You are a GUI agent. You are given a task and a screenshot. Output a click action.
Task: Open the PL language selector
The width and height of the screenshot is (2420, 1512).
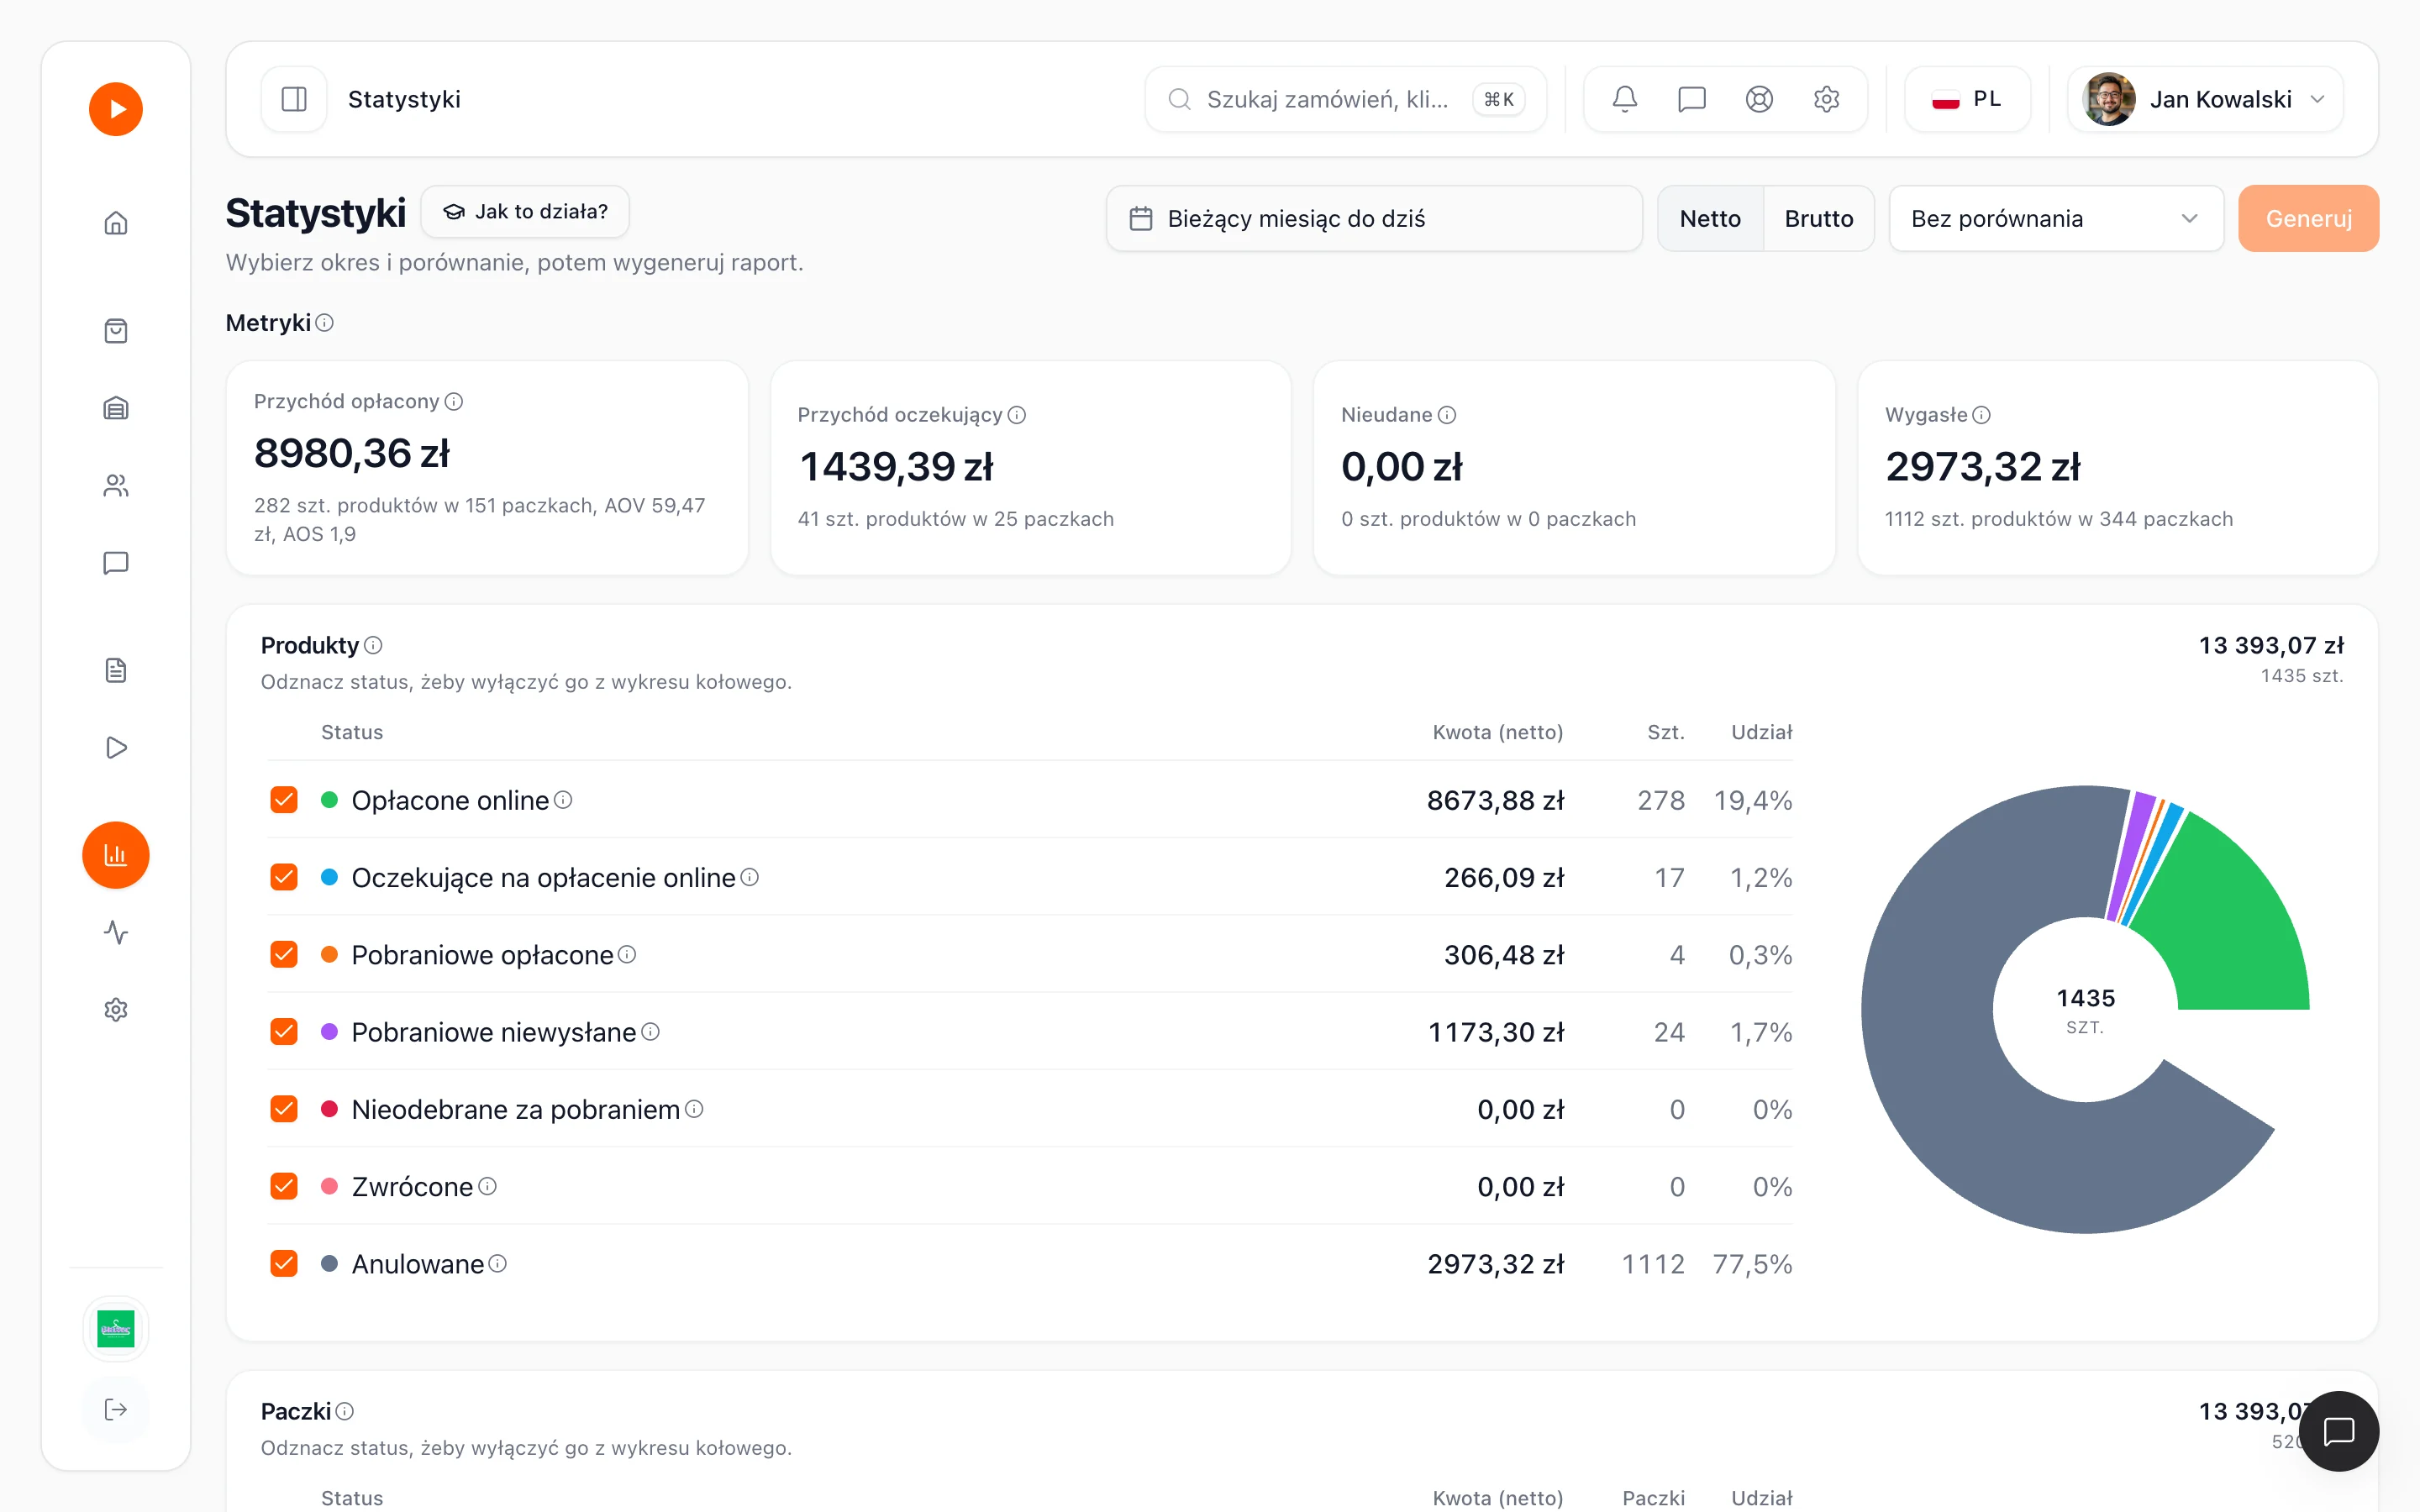tap(1967, 99)
